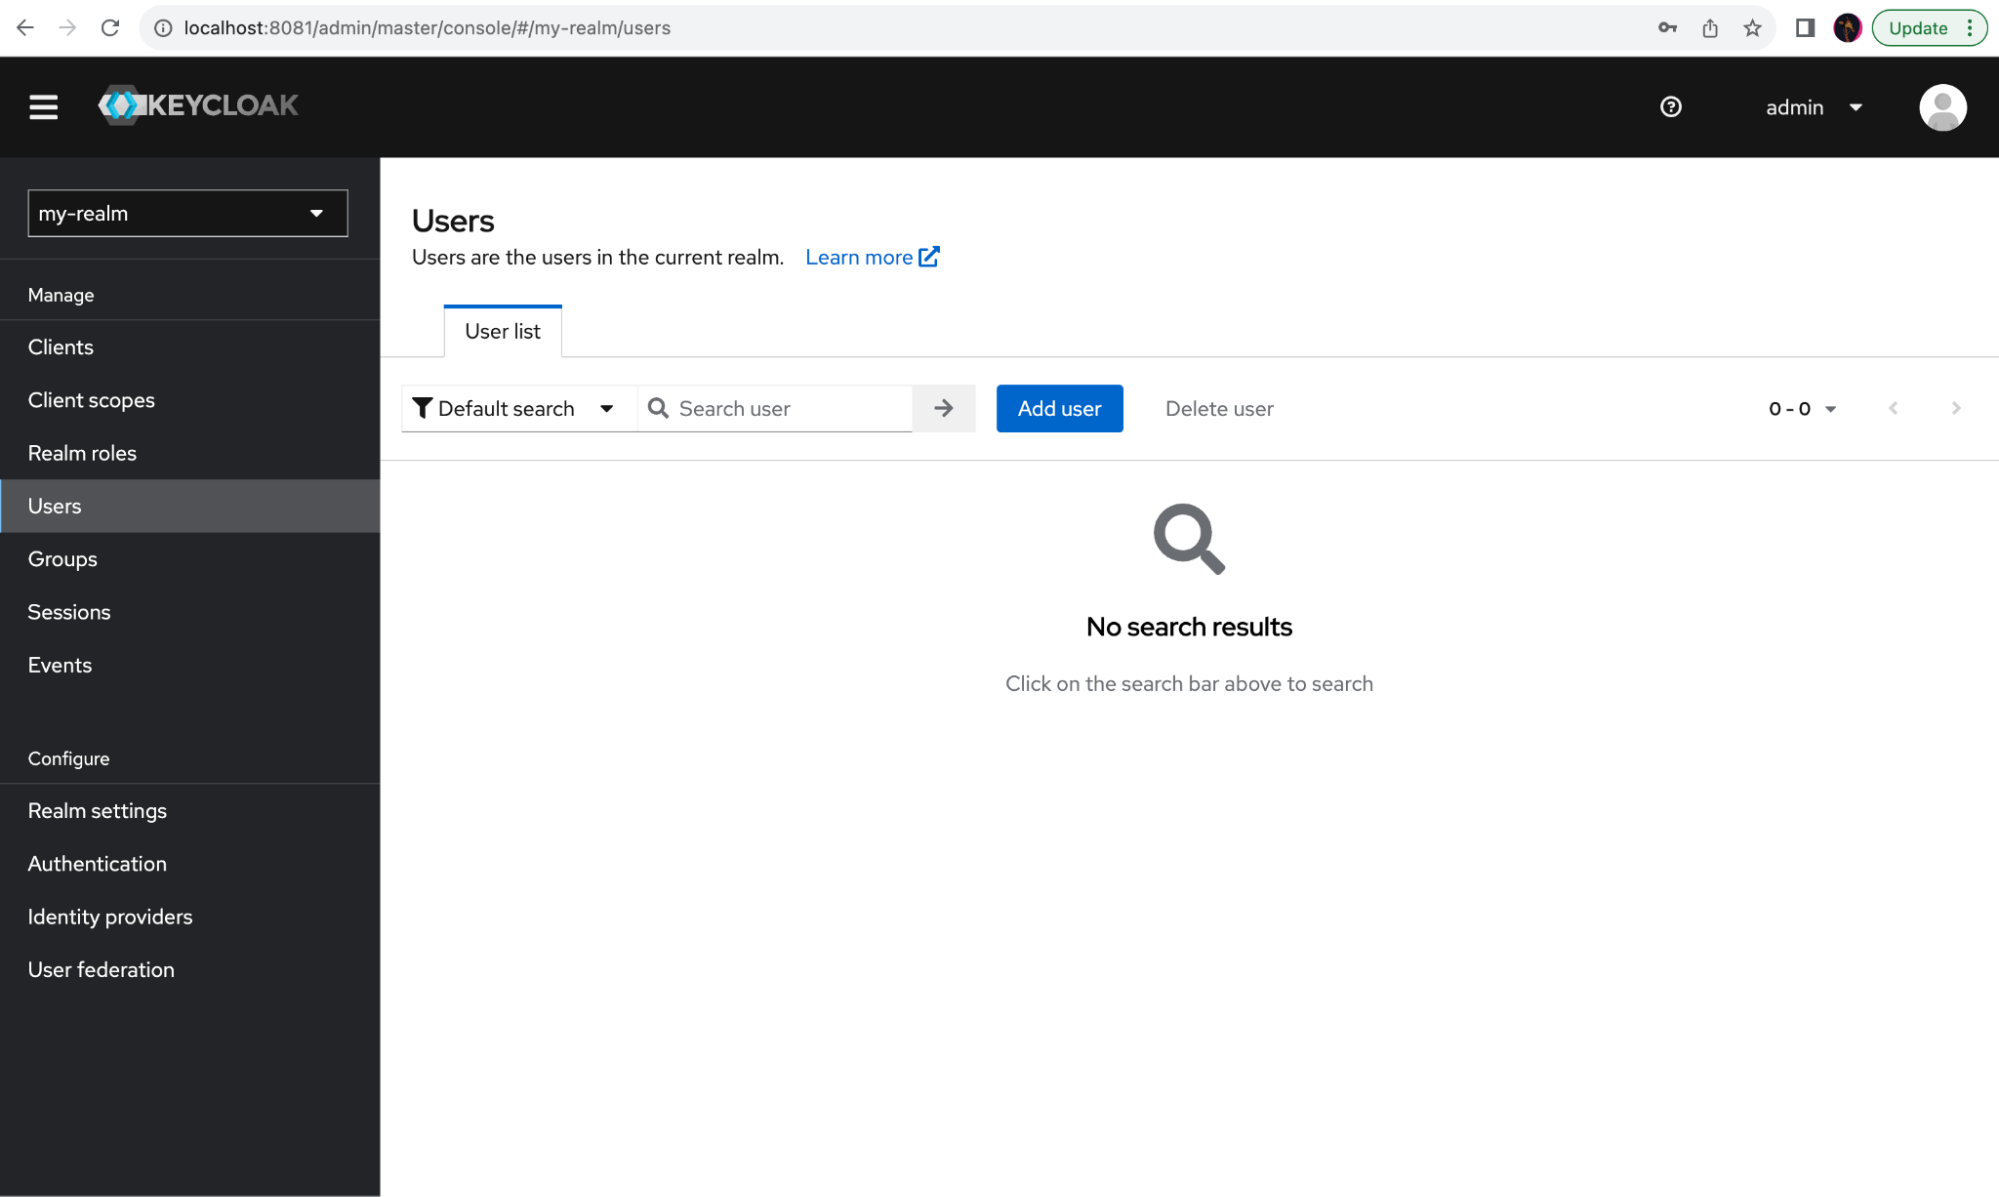
Task: Navigate to Realm settings section
Action: [x=97, y=809]
